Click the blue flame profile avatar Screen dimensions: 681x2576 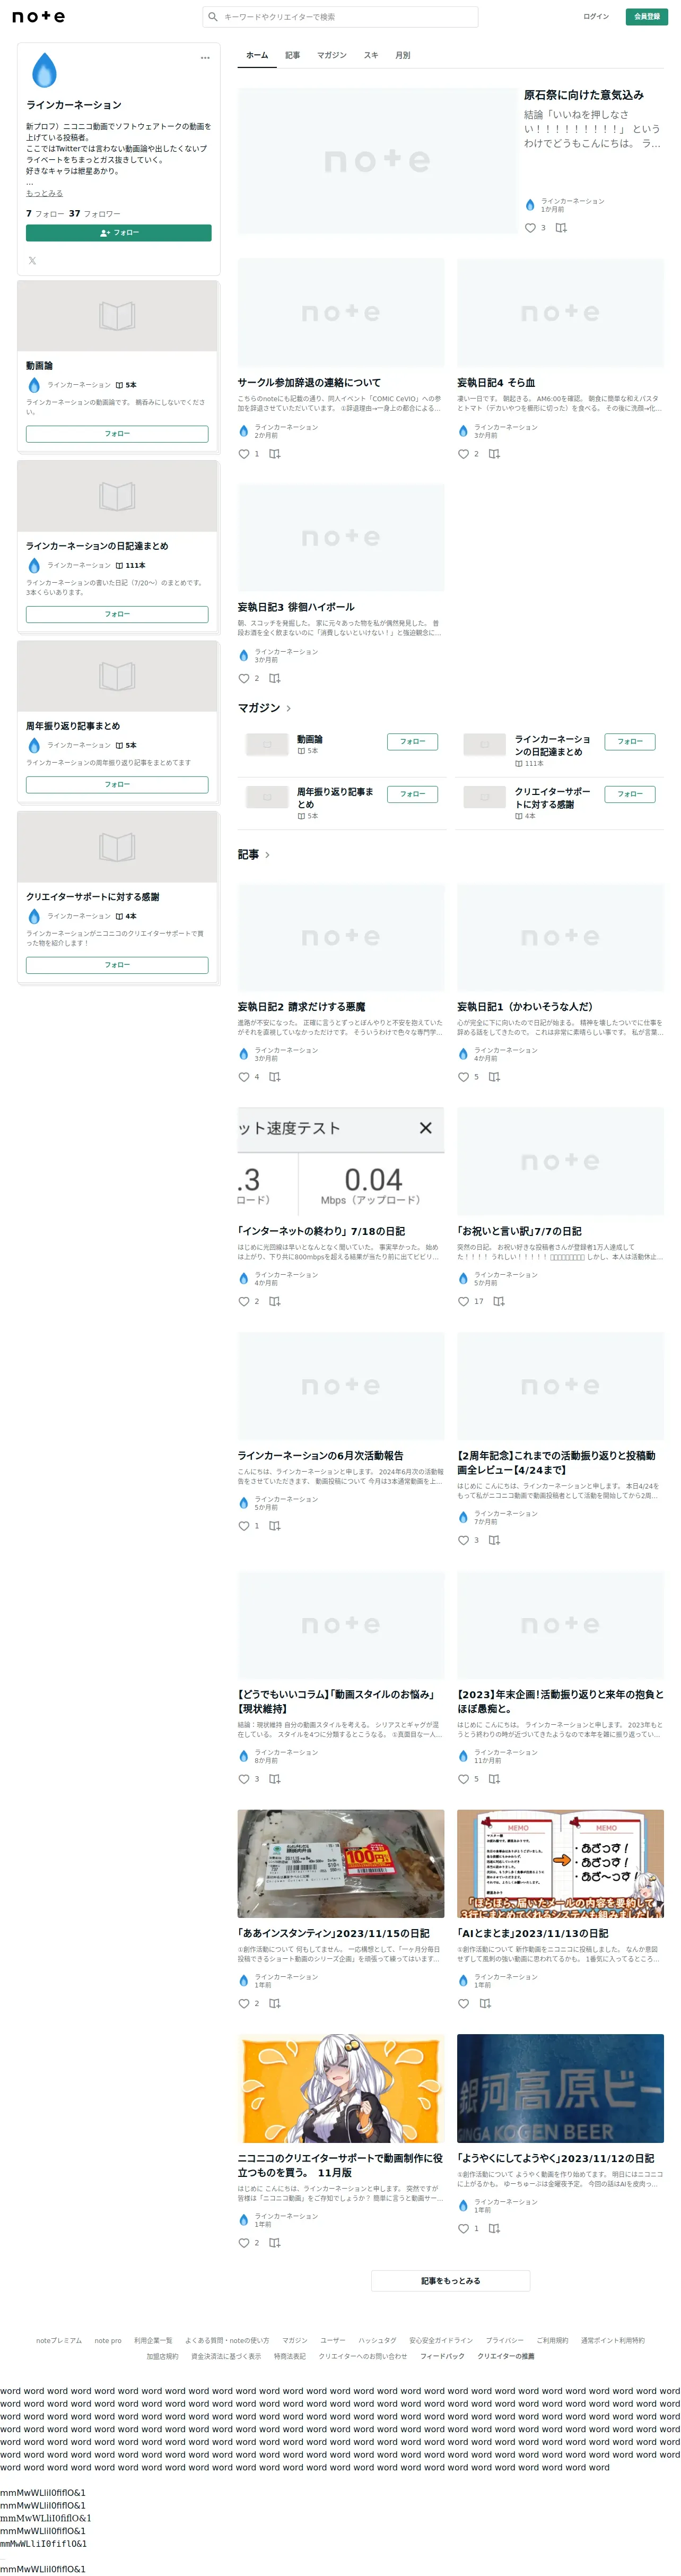[44, 71]
